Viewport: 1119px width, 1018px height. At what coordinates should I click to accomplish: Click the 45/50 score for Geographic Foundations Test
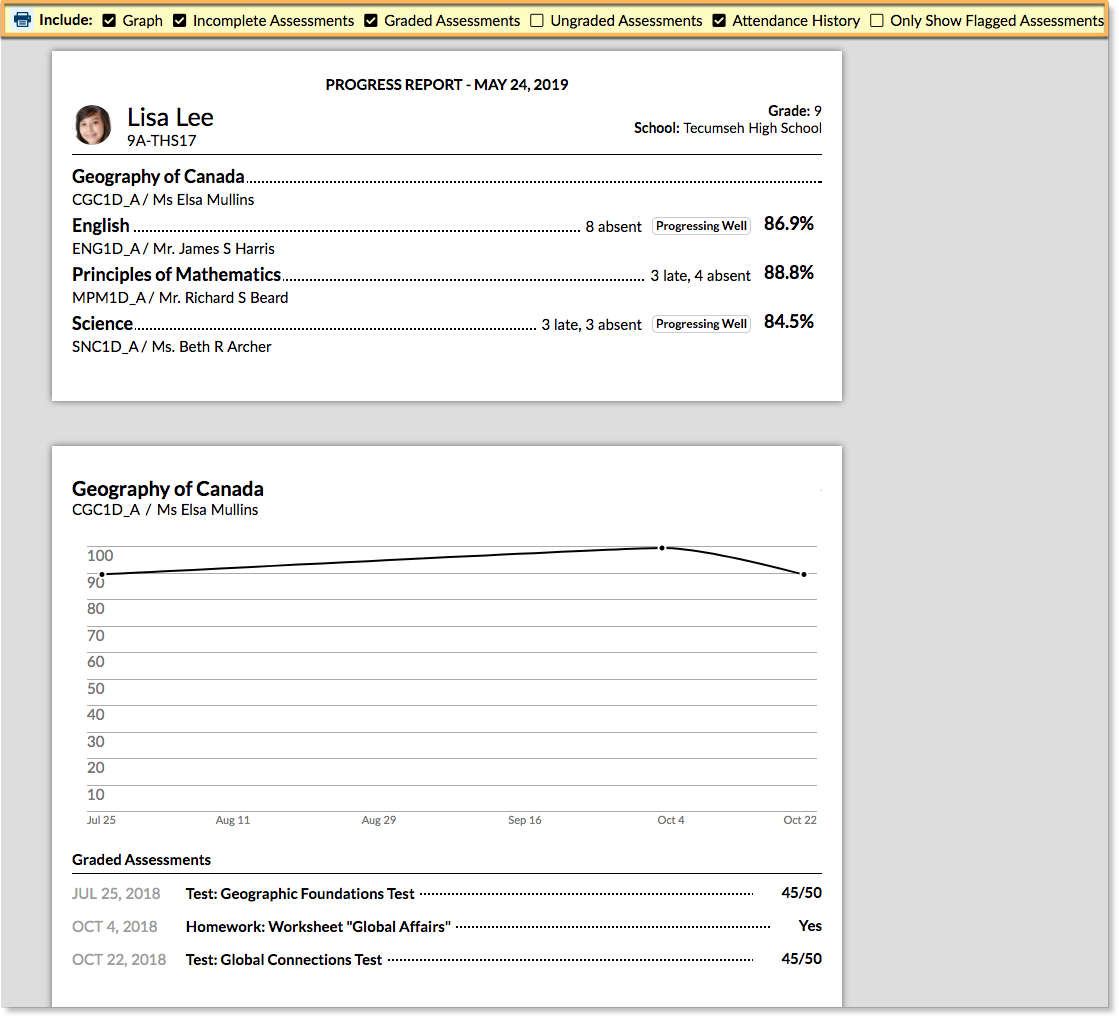pyautogui.click(x=801, y=893)
